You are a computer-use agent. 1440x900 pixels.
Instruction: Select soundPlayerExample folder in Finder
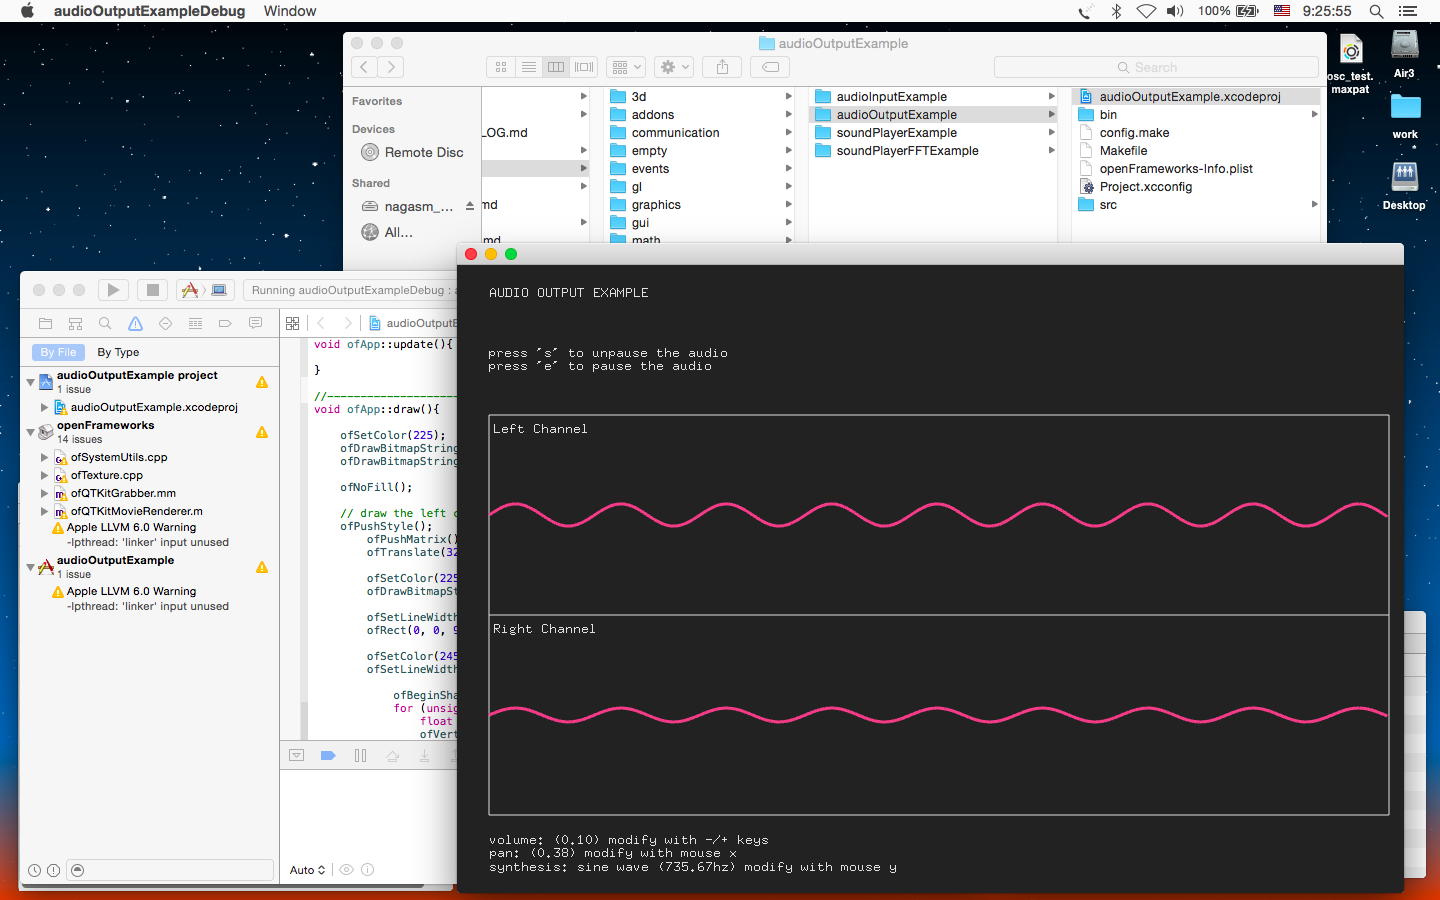point(896,133)
